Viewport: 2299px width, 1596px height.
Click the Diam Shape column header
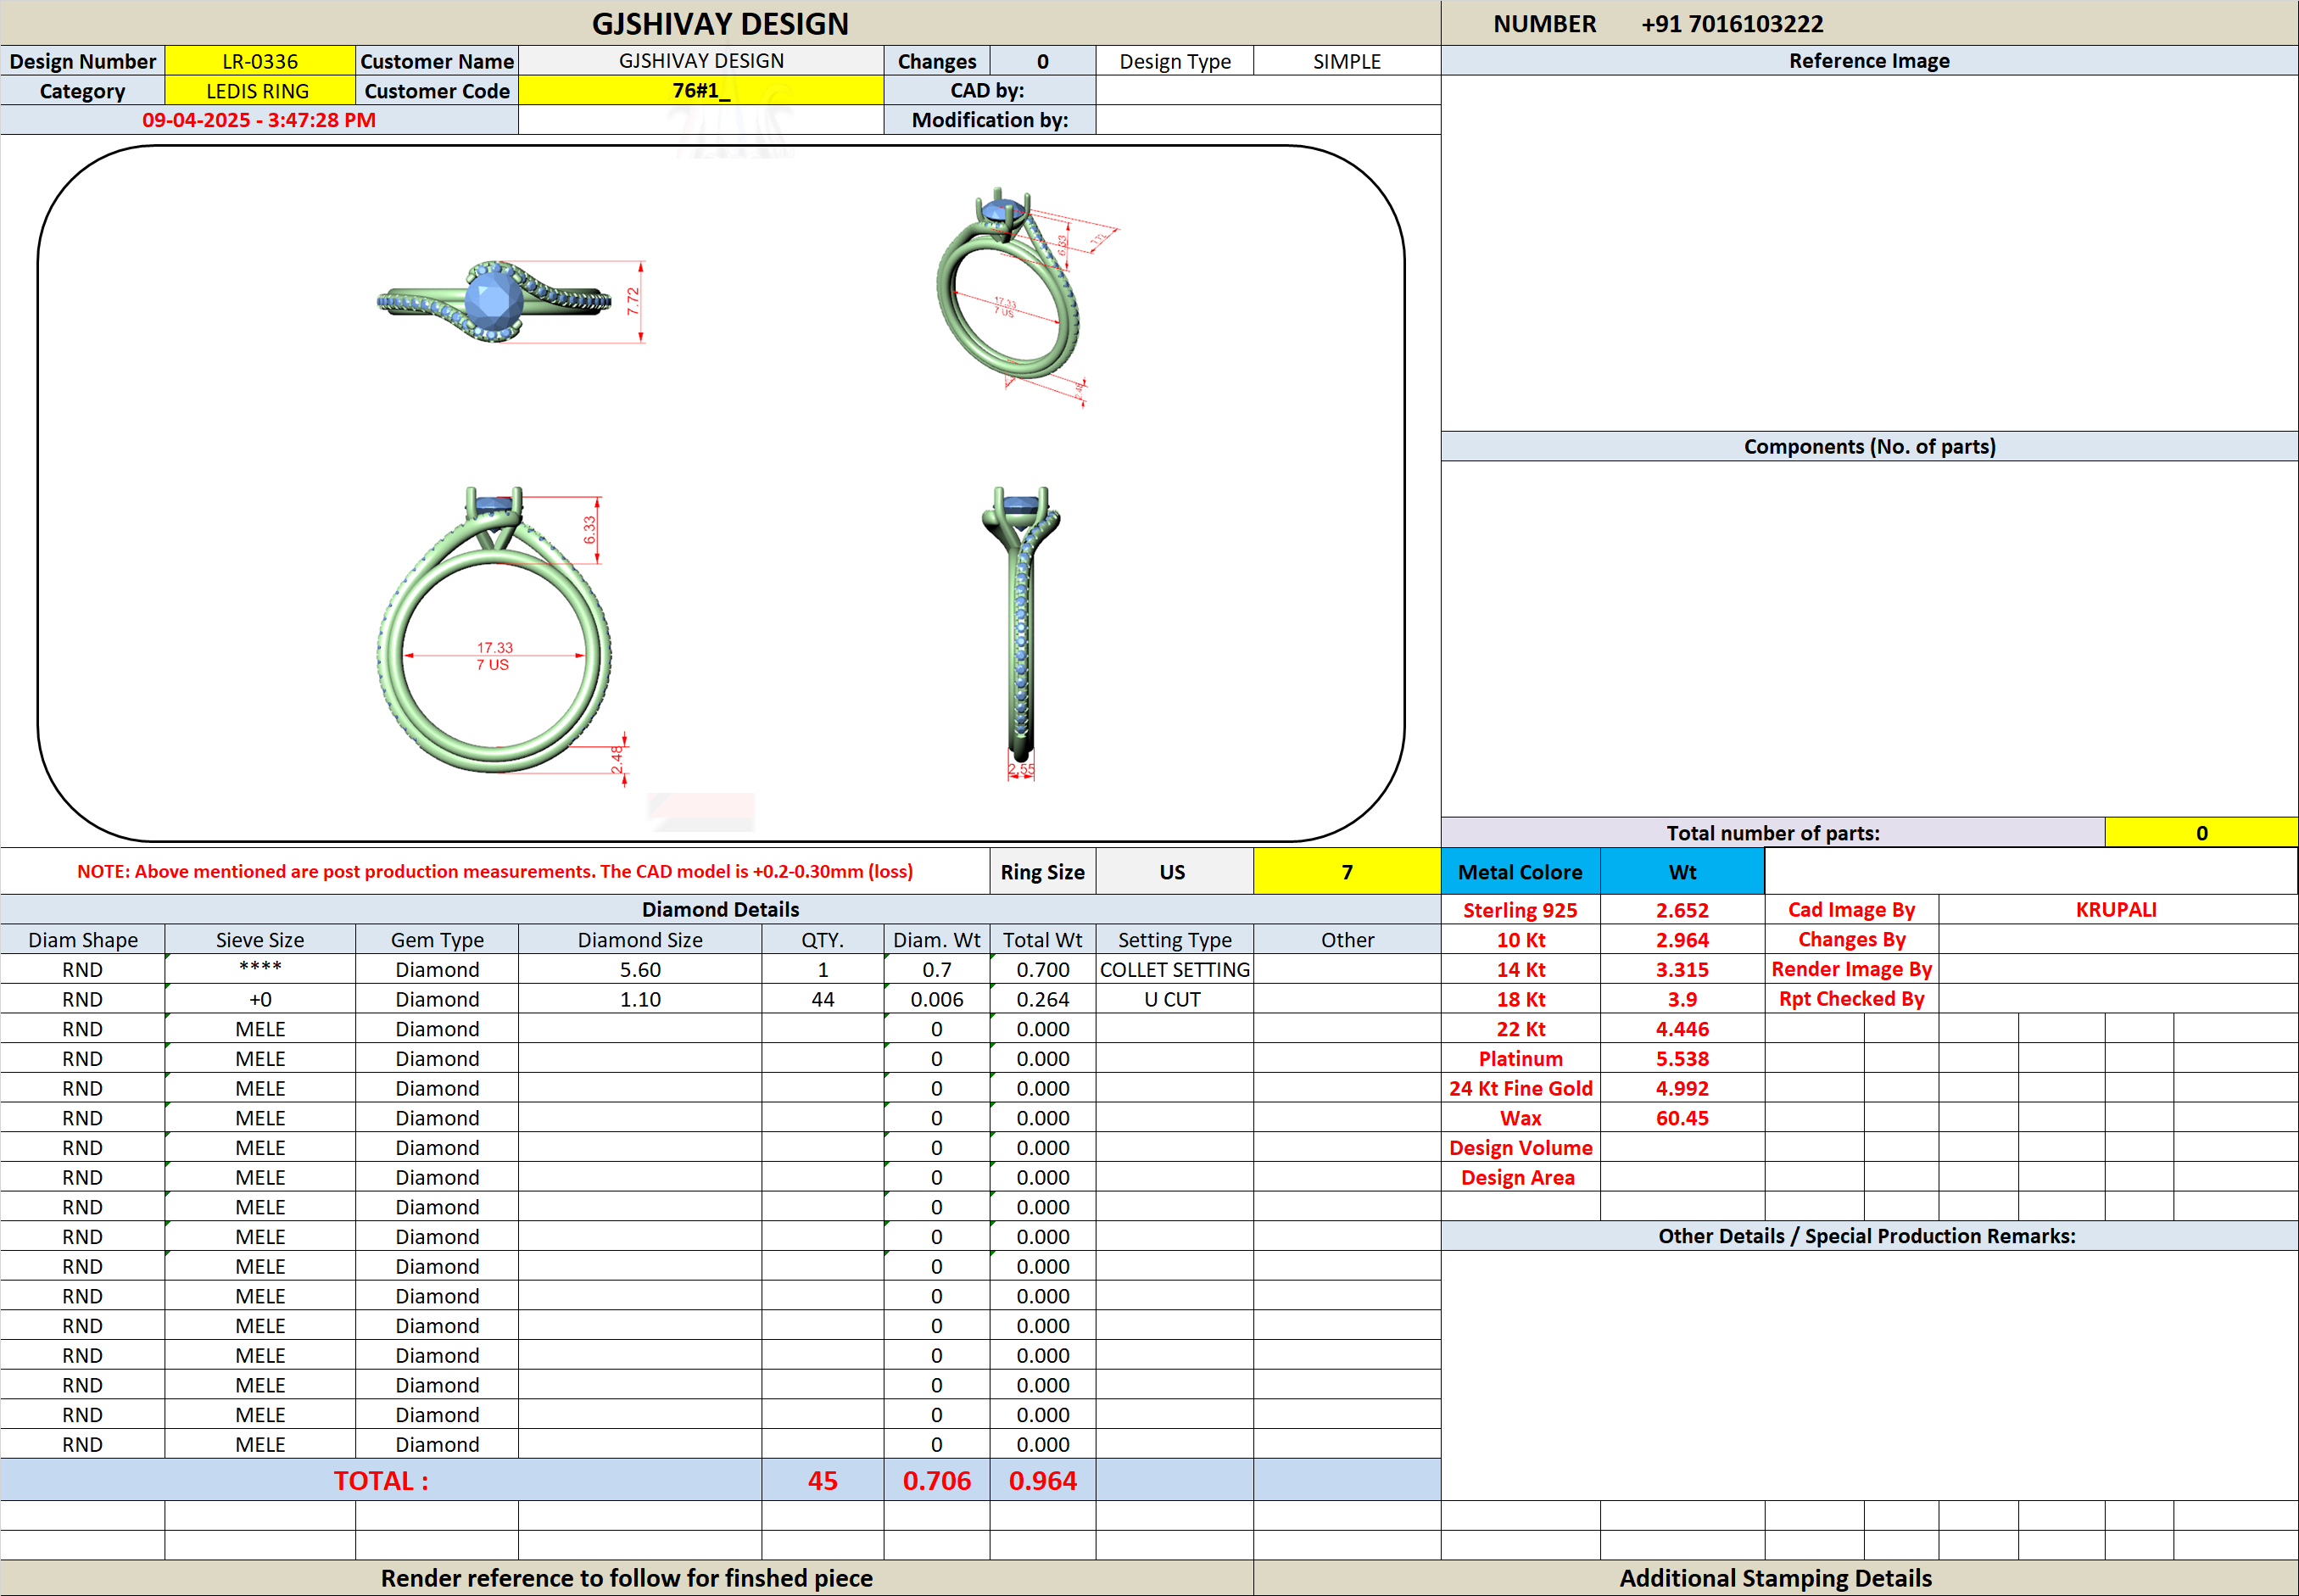(83, 940)
